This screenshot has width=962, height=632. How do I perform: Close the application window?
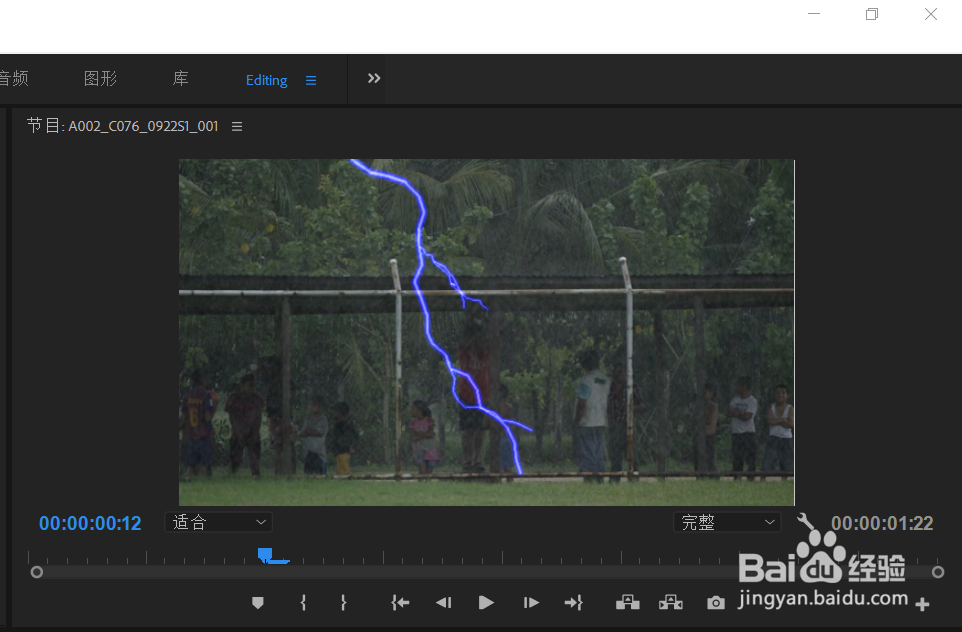pyautogui.click(x=931, y=13)
